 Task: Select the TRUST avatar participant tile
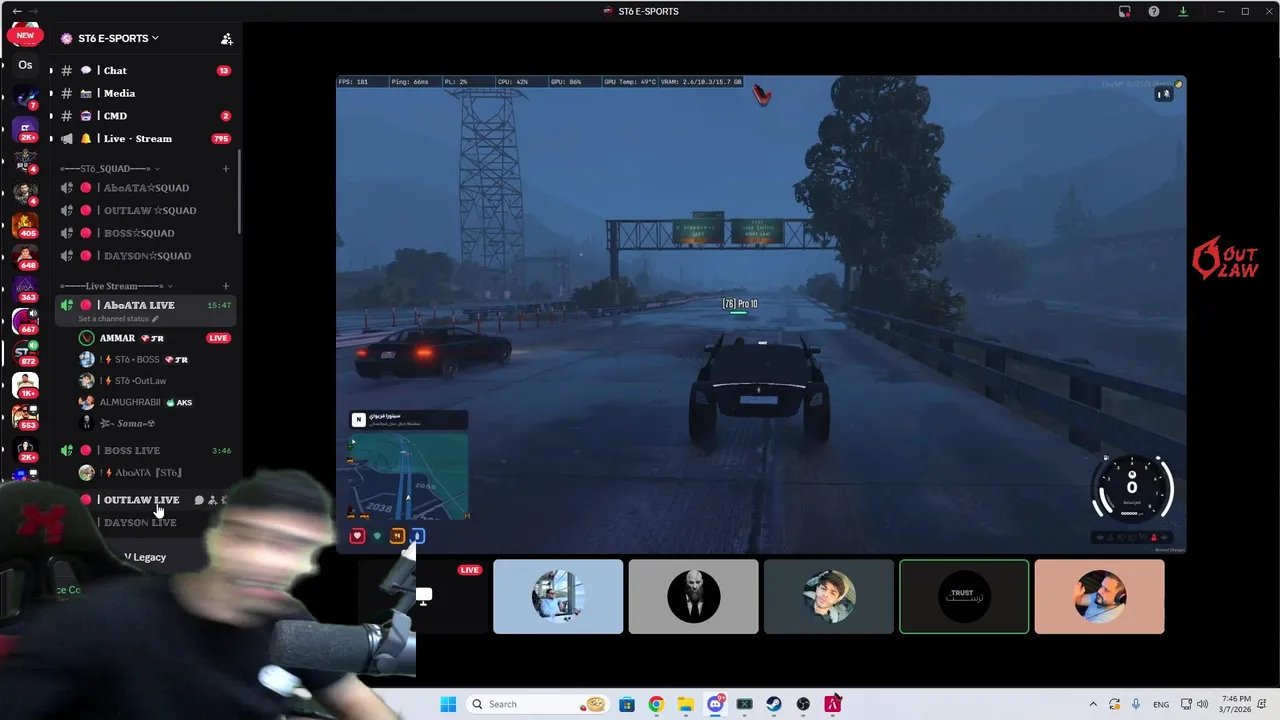[x=964, y=597]
